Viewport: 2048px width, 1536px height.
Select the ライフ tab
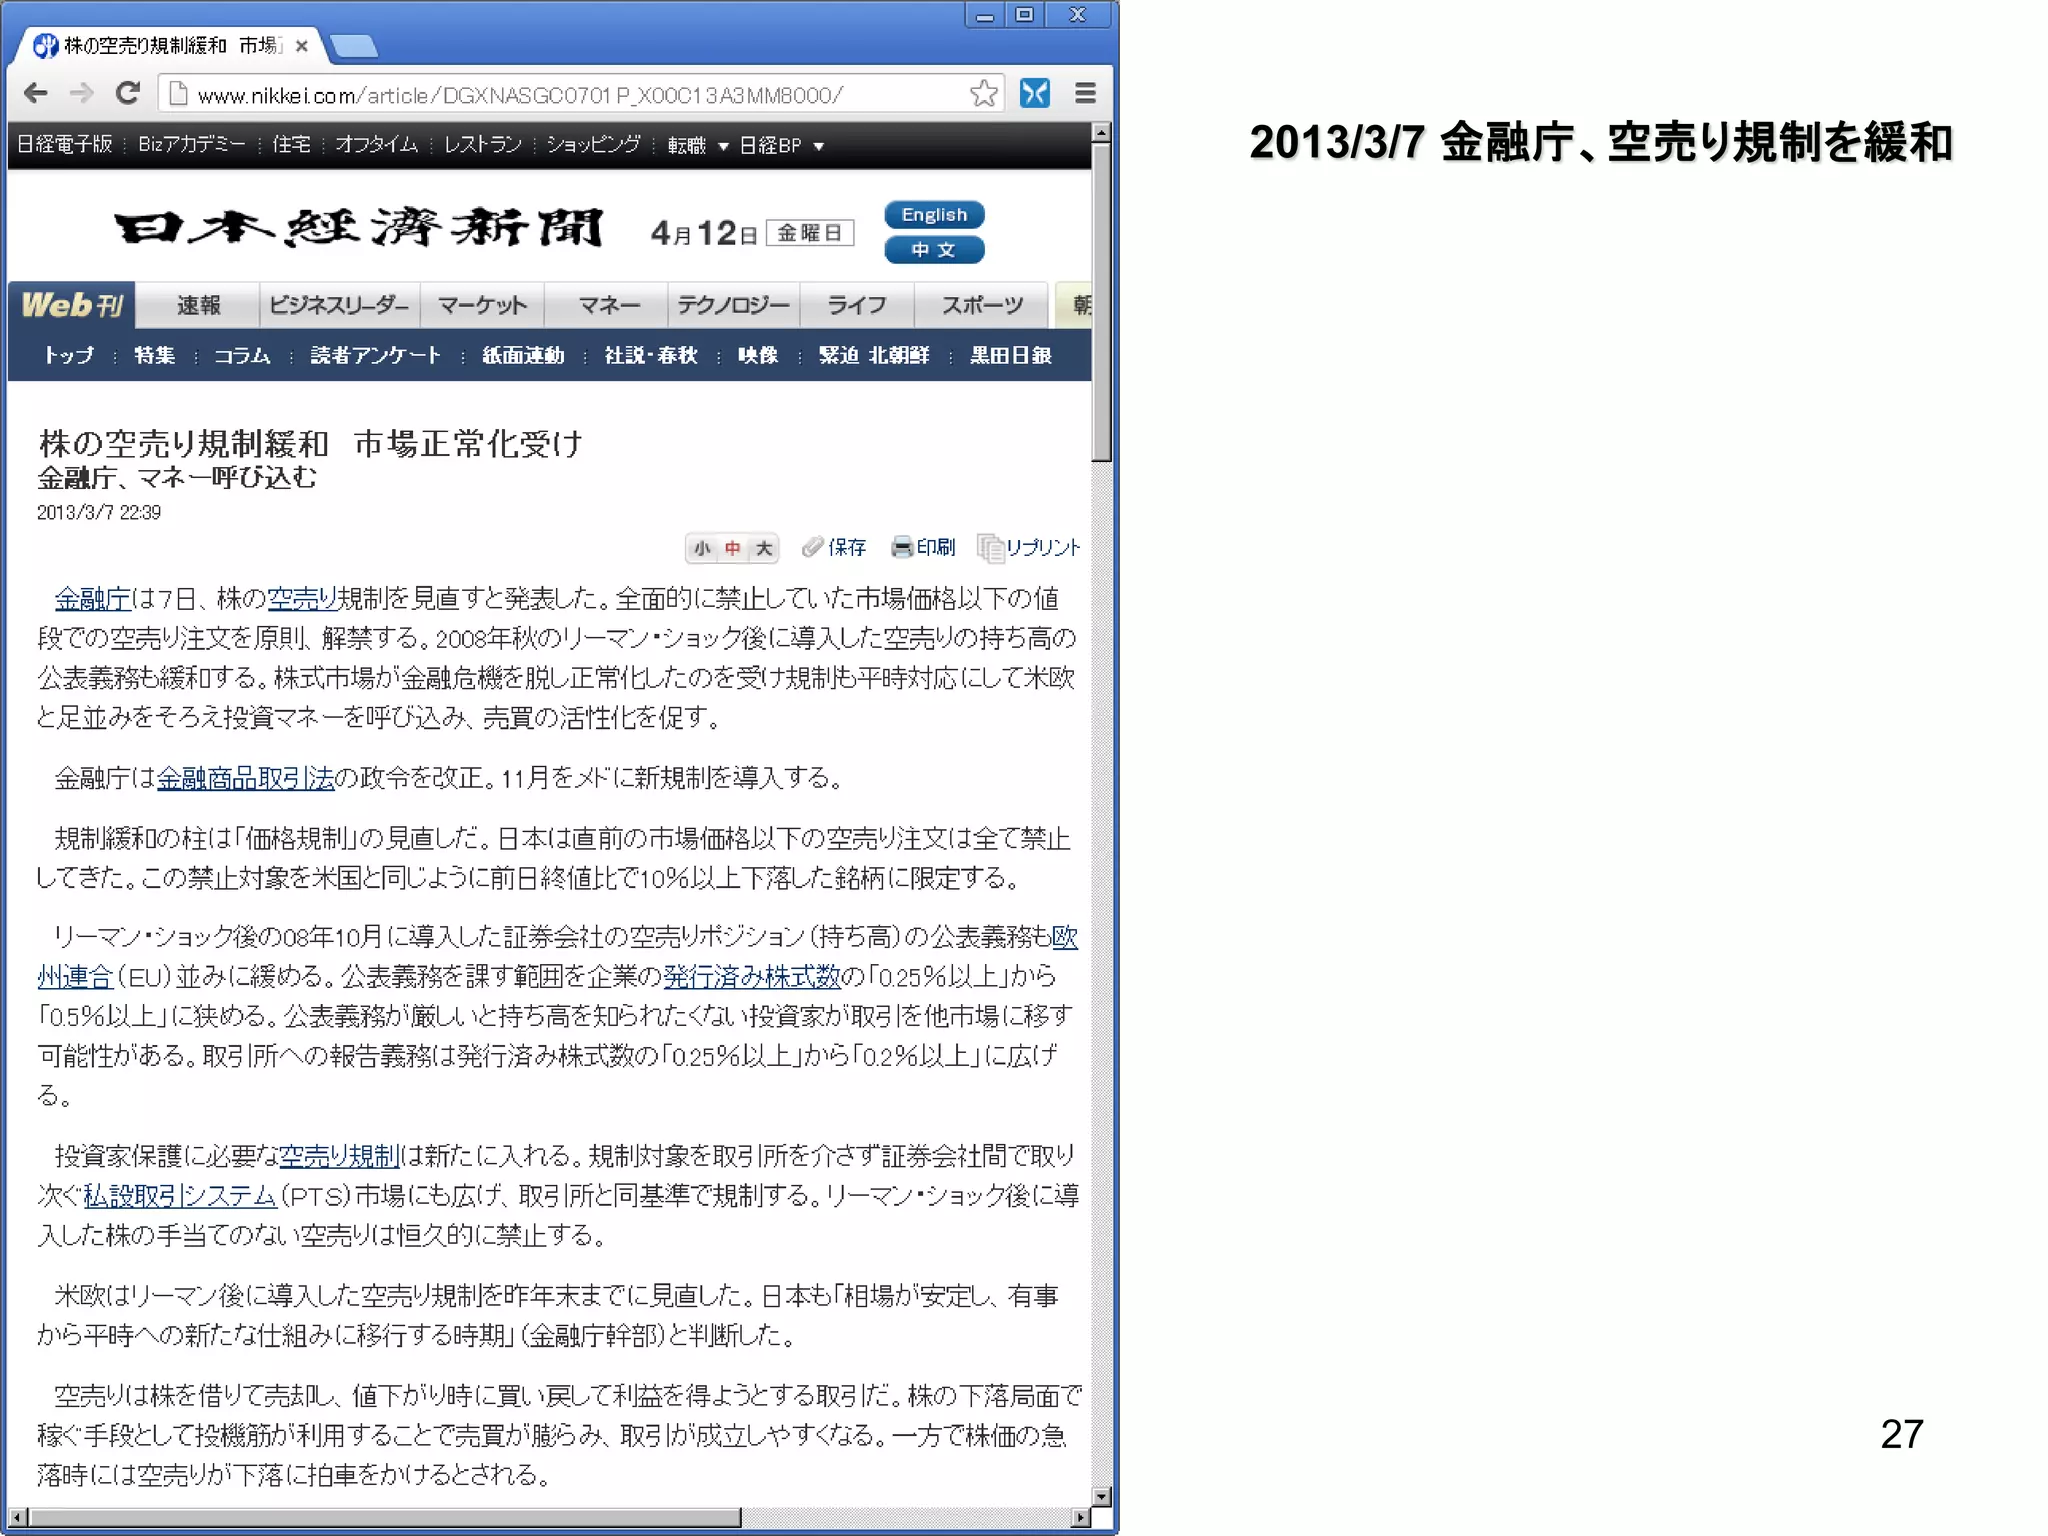click(x=857, y=306)
